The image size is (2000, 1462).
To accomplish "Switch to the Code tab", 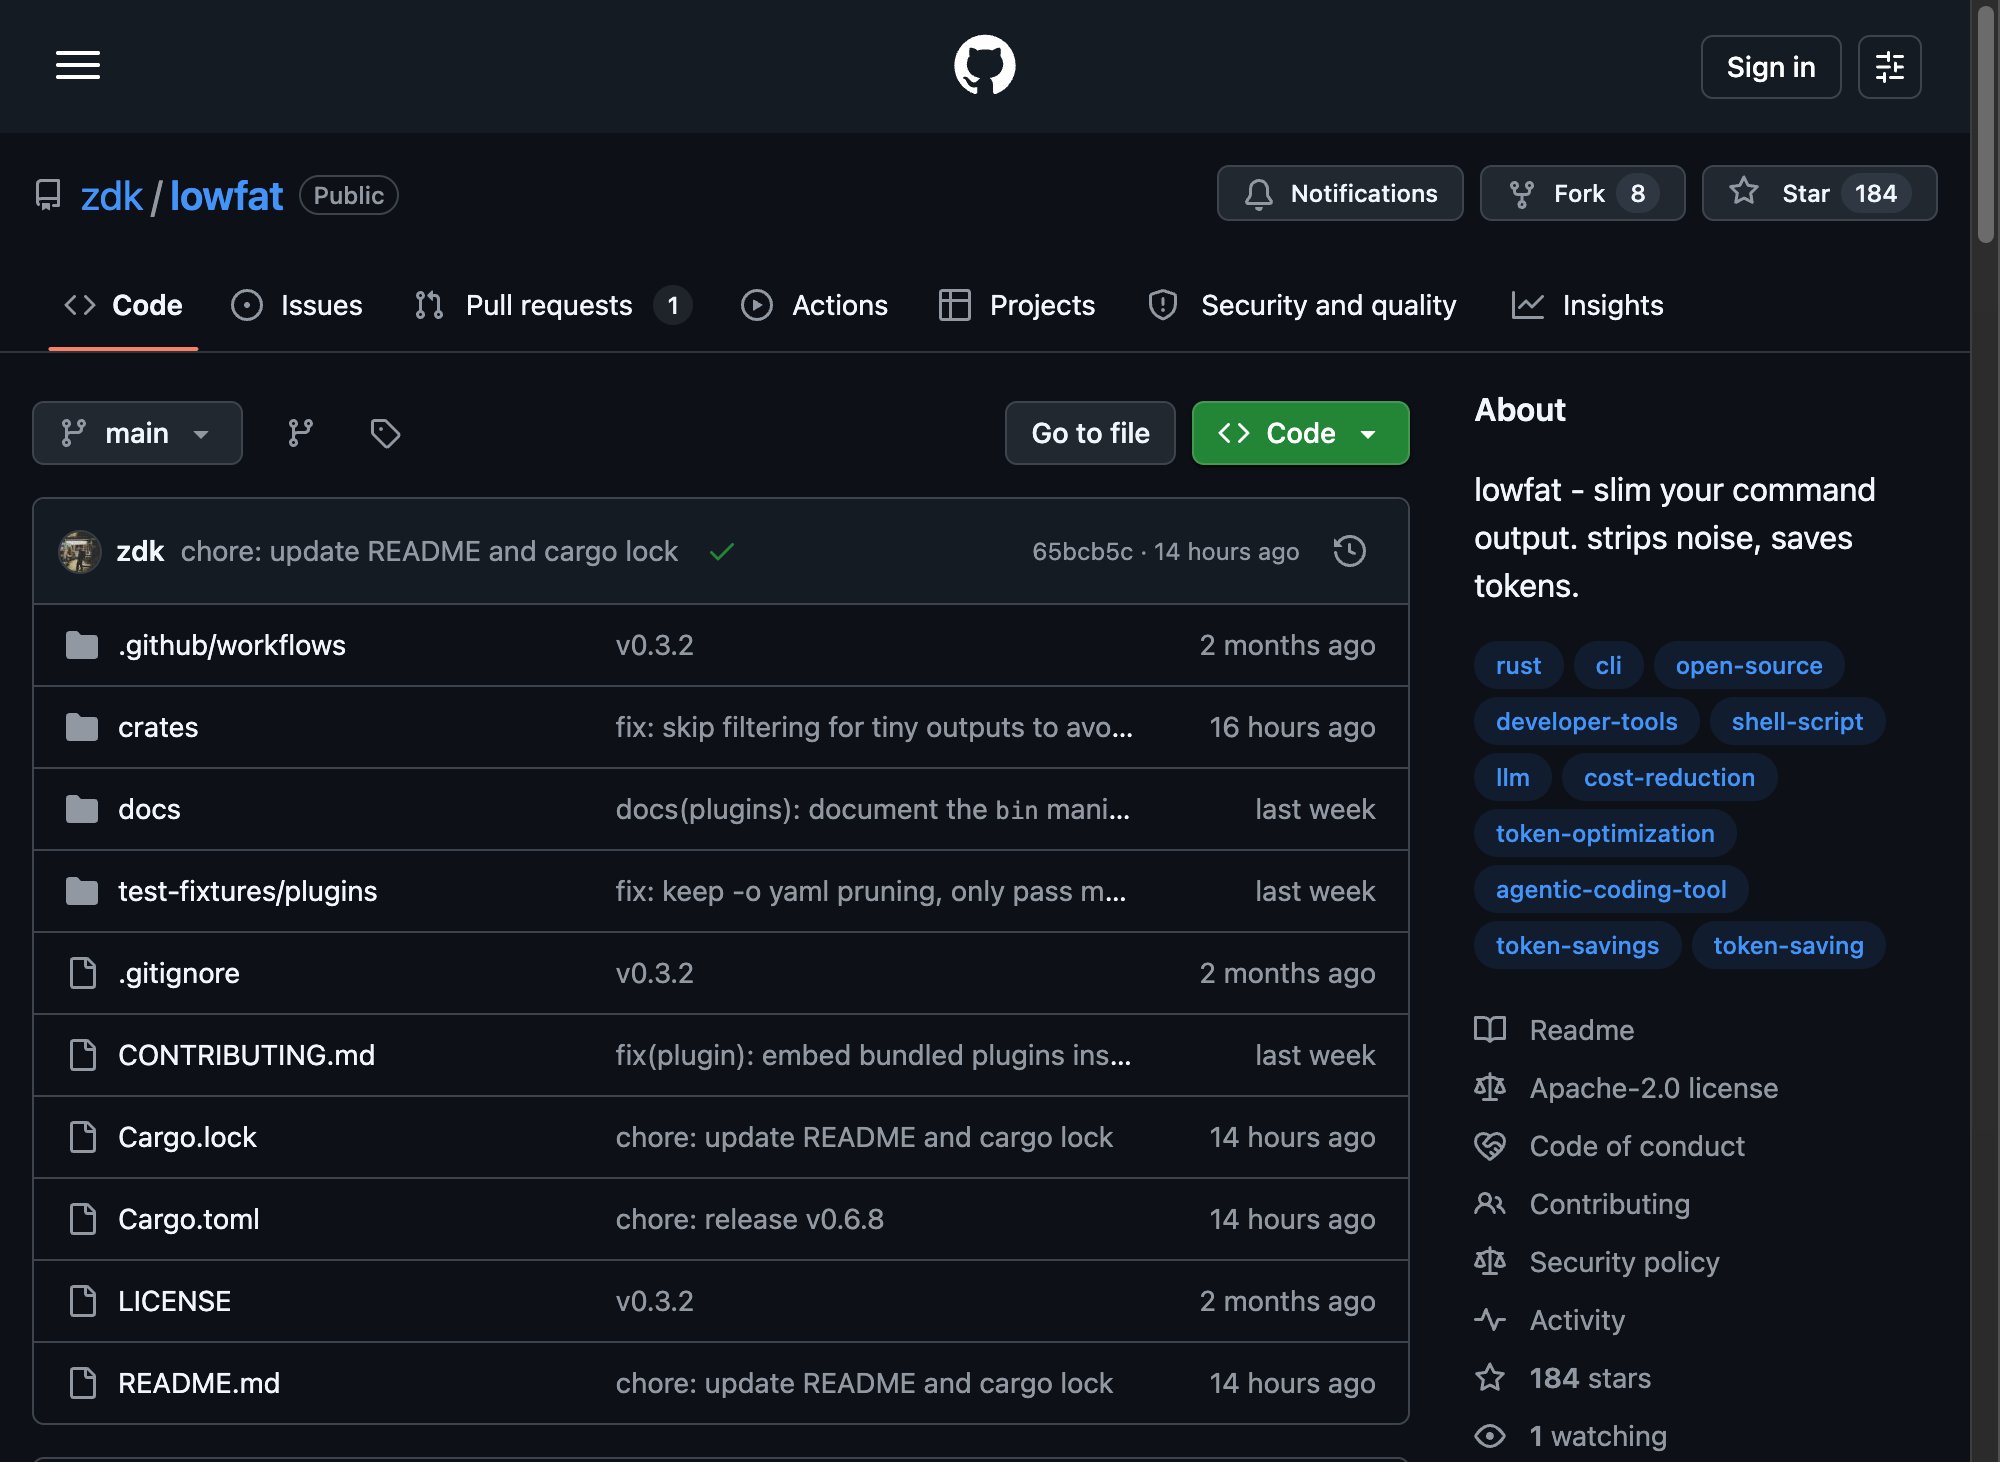I will [x=123, y=305].
